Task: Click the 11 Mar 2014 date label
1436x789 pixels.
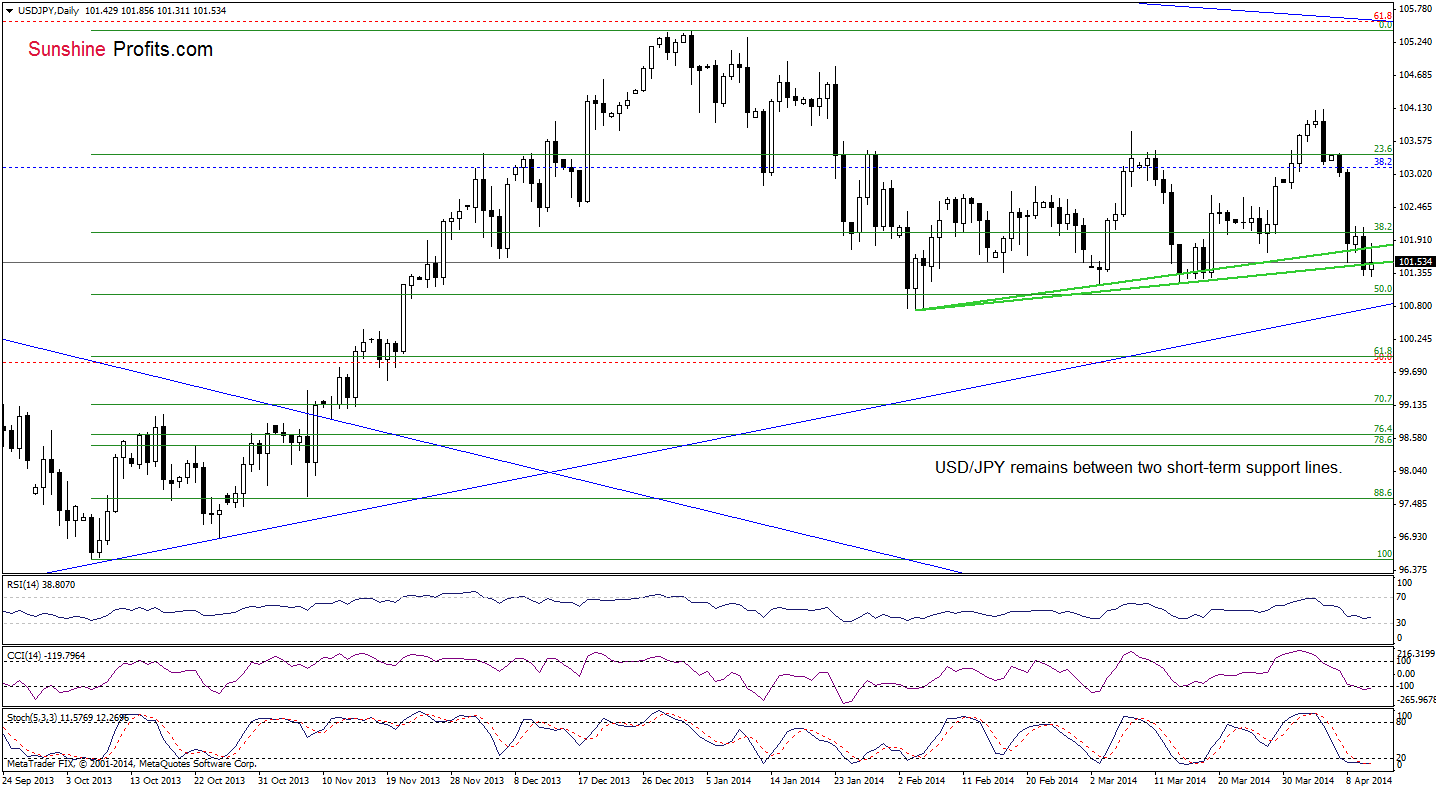Action: pos(1178,779)
